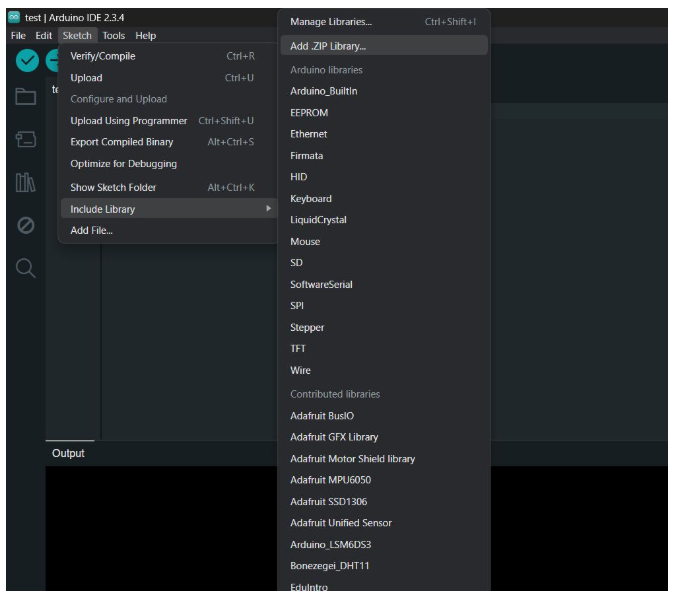The width and height of the screenshot is (682, 595).
Task: Include the Wire library
Action: [x=384, y=371]
